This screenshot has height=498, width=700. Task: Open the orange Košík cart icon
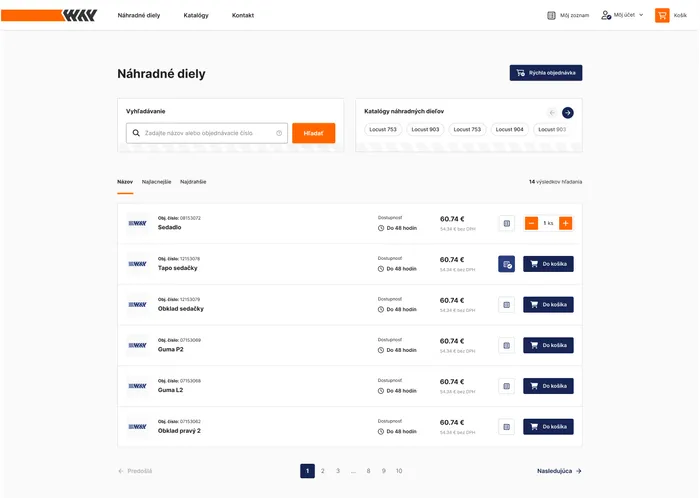click(662, 15)
